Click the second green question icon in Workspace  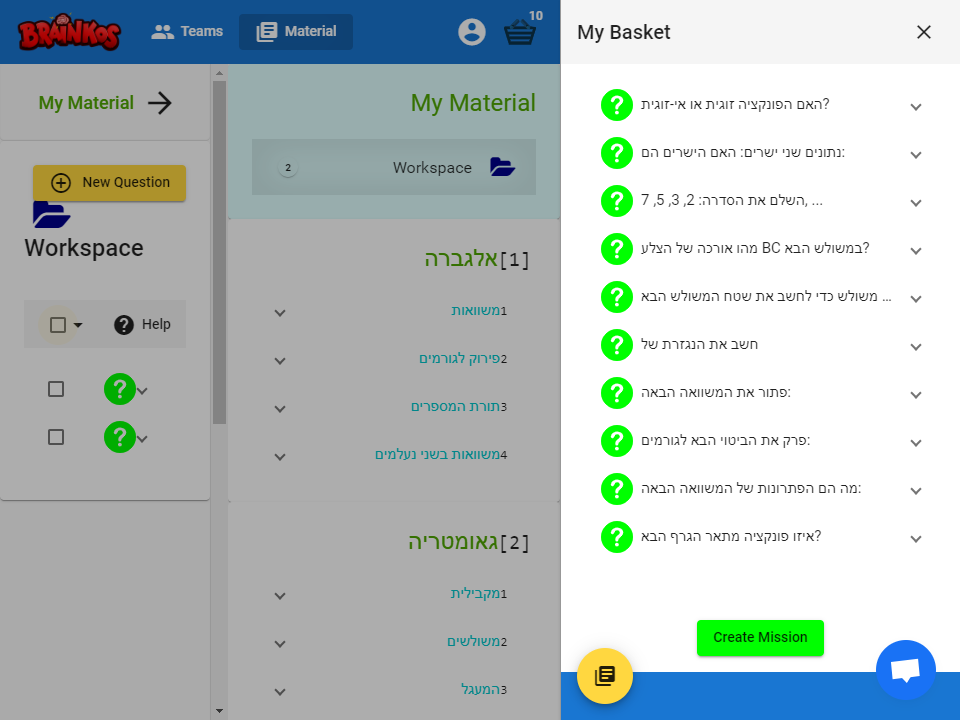pos(120,437)
